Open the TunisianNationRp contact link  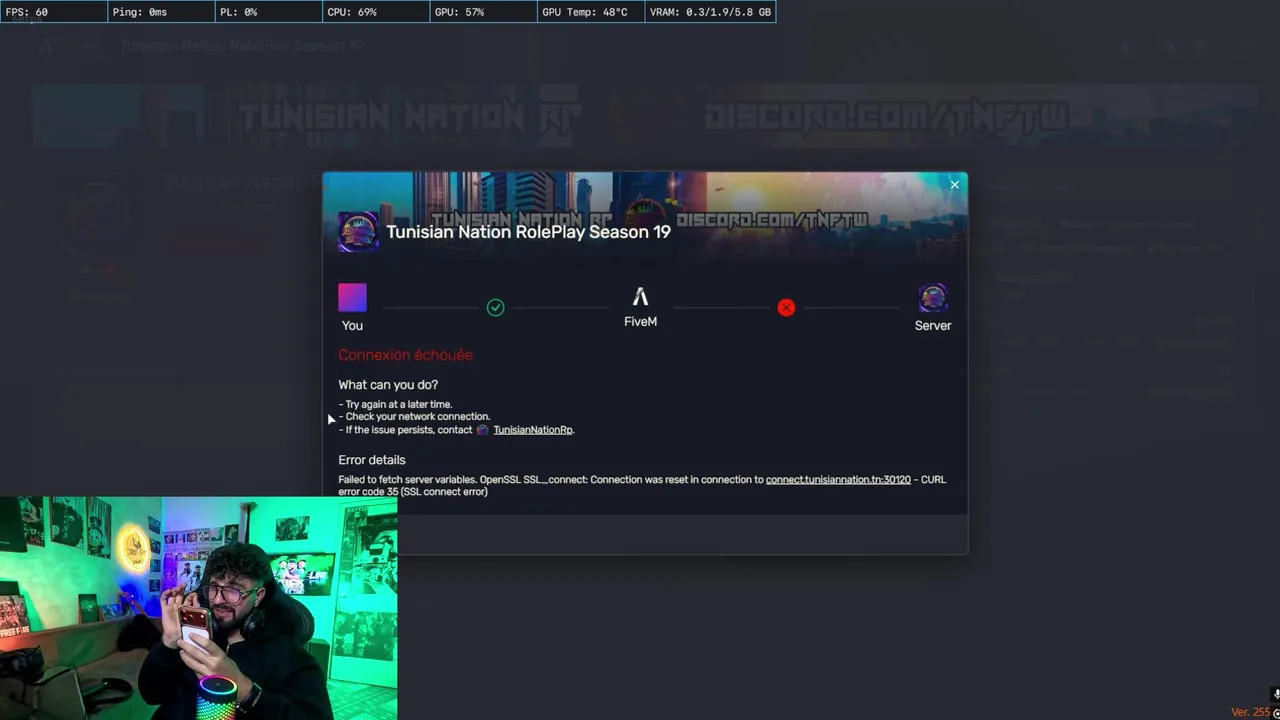point(532,430)
